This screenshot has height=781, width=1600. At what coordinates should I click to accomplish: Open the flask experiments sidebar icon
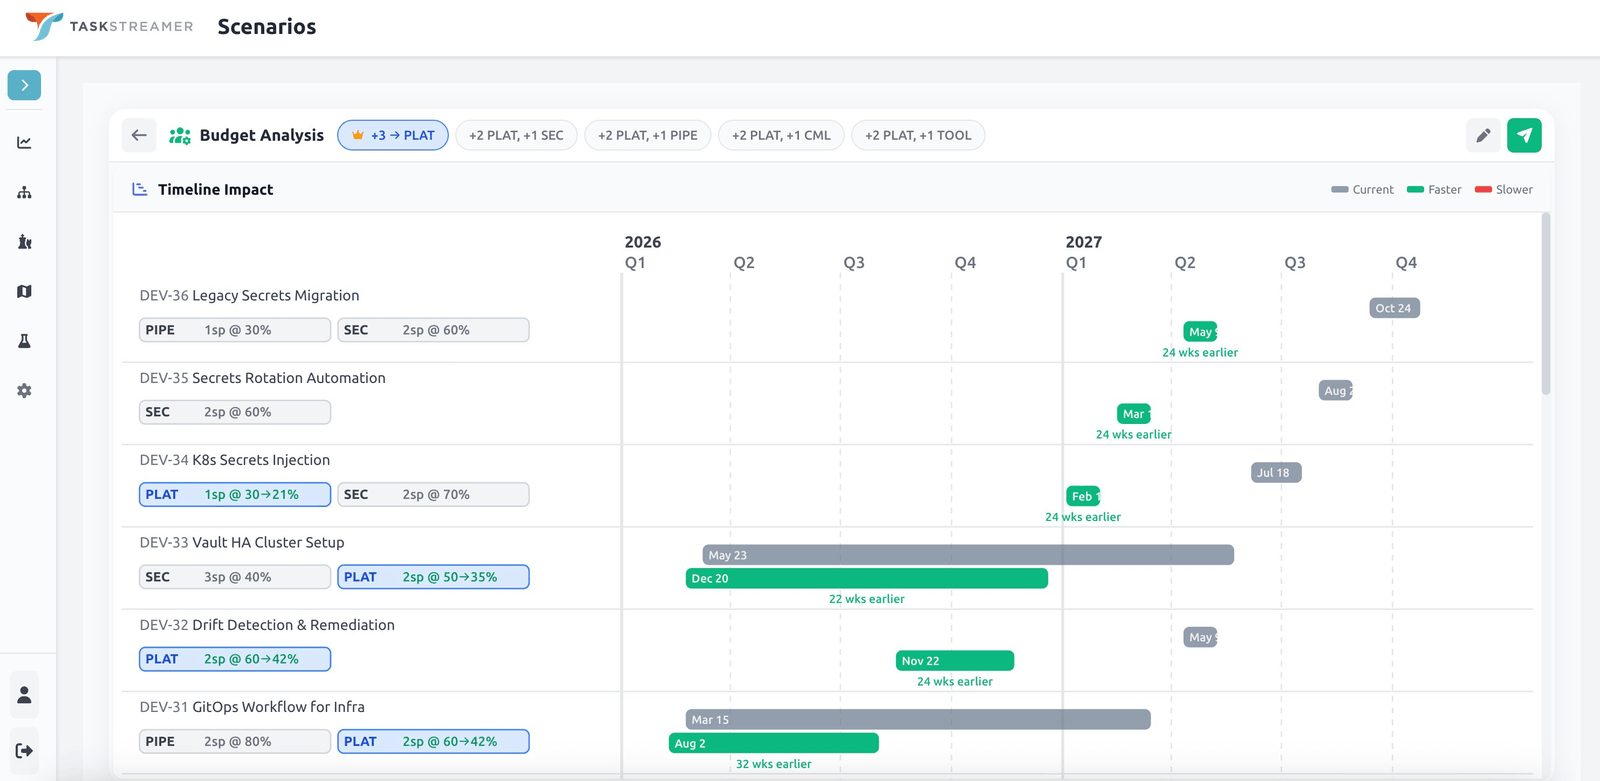point(24,341)
